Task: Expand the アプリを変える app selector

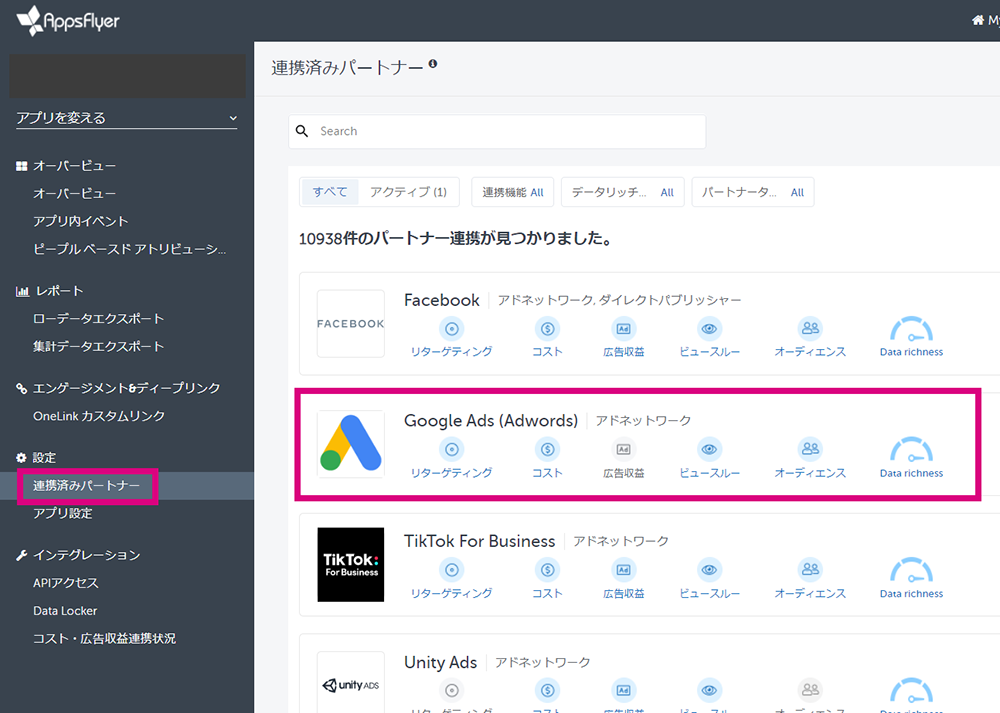Action: point(127,118)
